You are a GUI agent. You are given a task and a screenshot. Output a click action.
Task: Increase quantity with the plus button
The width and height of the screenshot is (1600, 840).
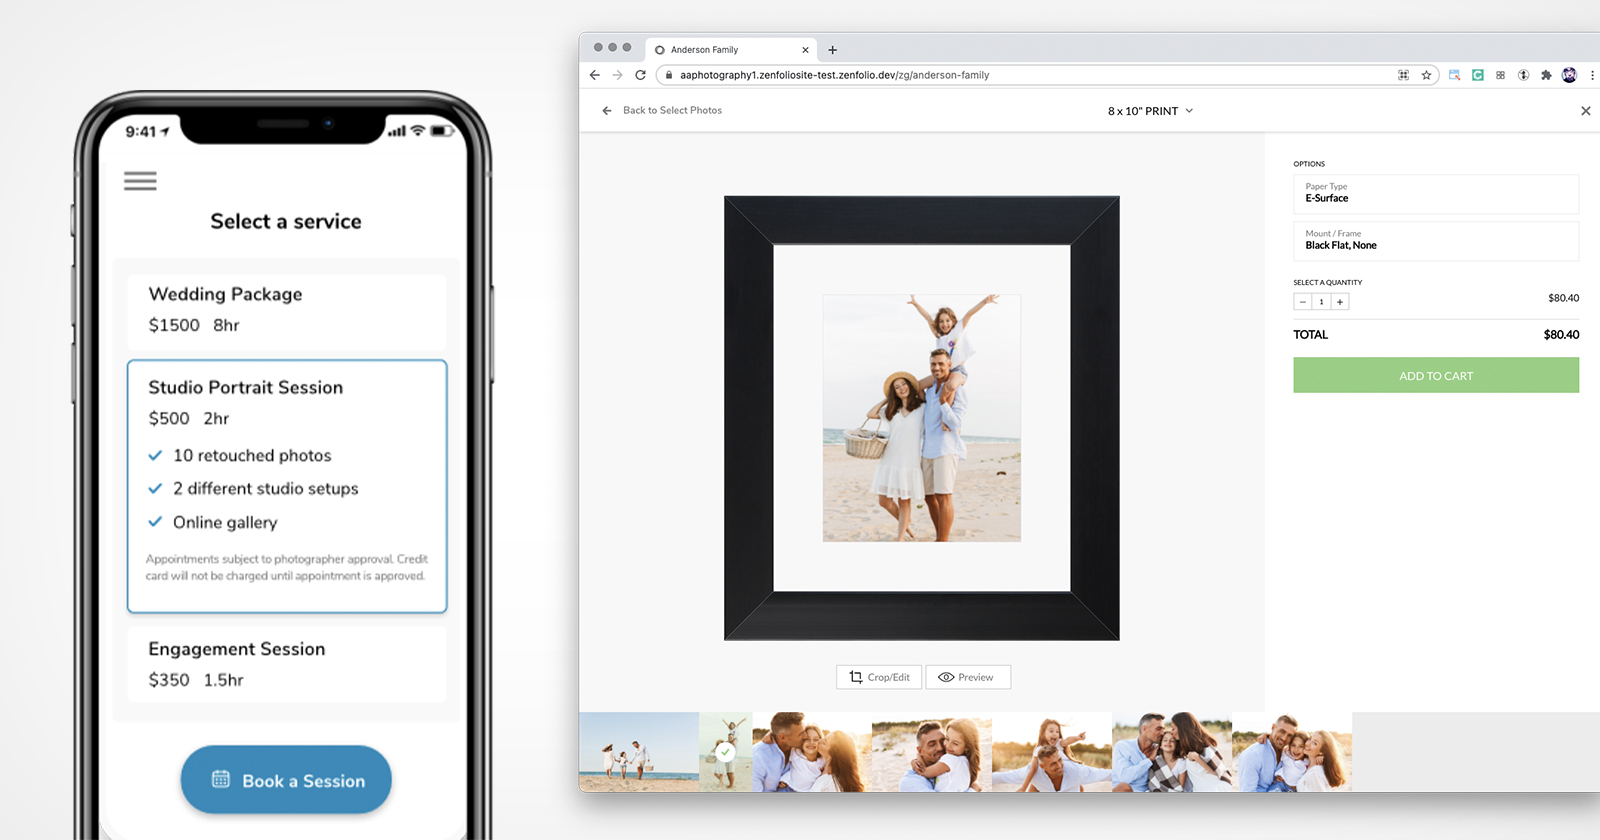click(1340, 302)
